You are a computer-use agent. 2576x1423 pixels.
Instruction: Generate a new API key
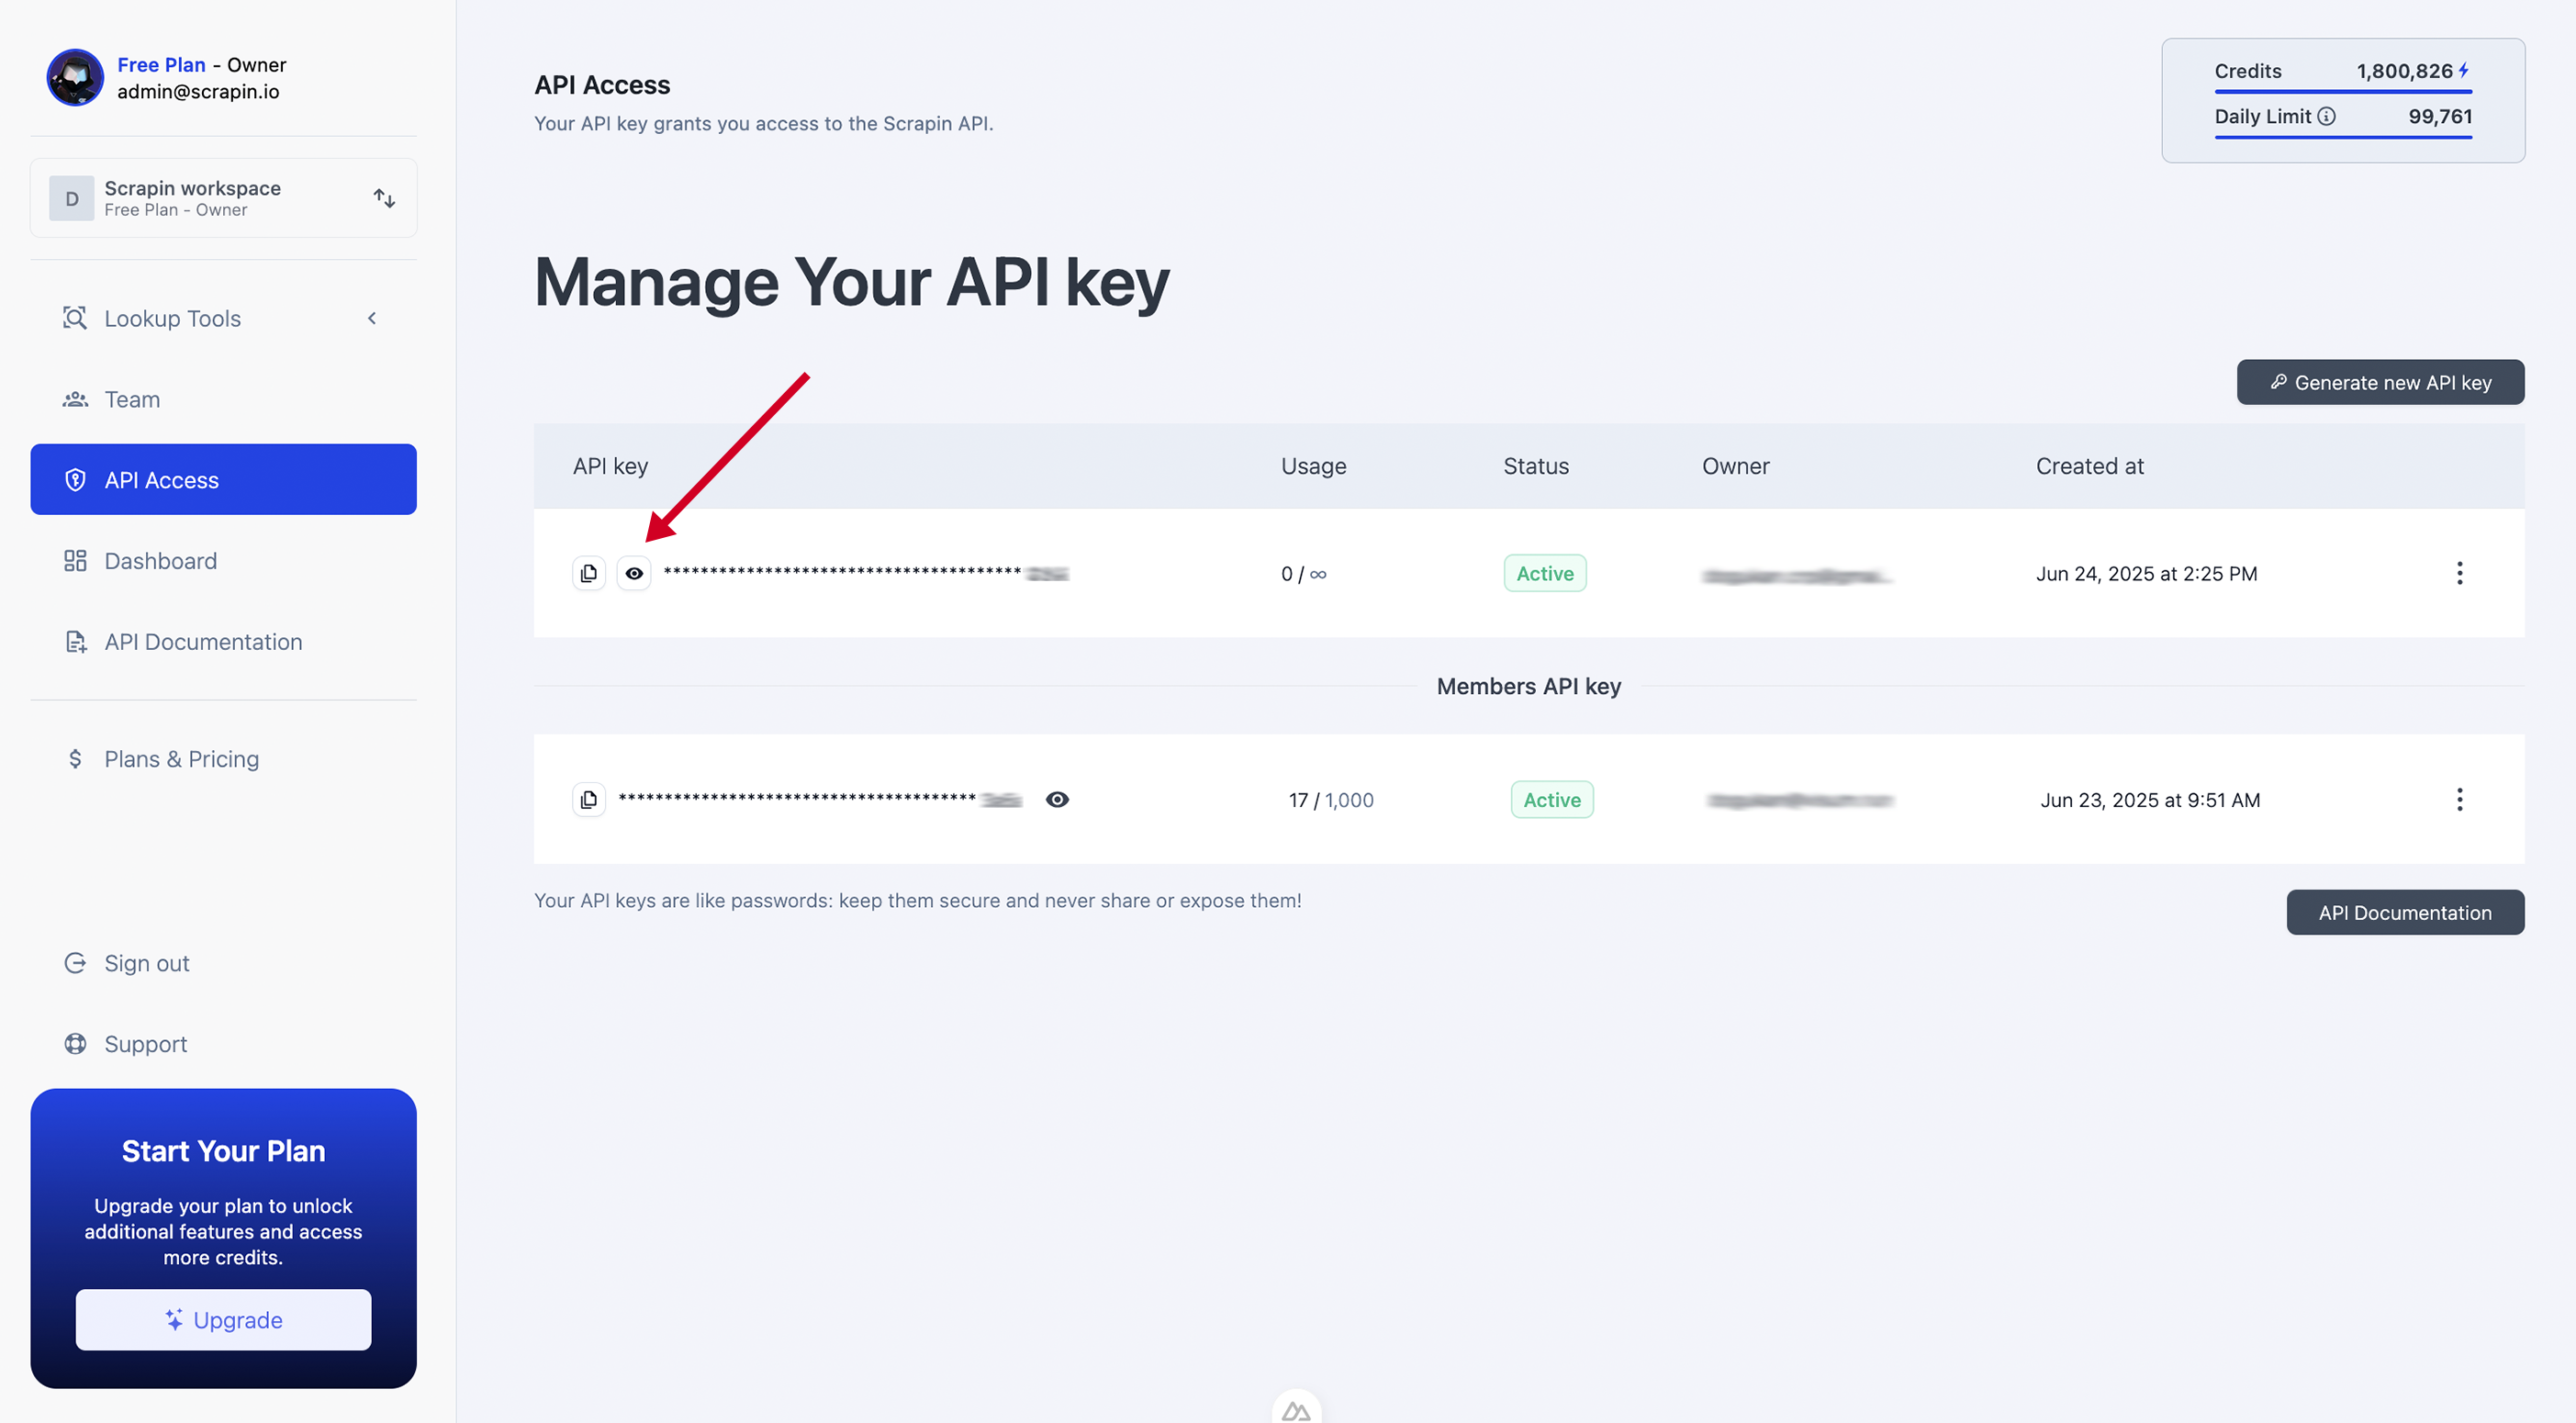pos(2380,382)
